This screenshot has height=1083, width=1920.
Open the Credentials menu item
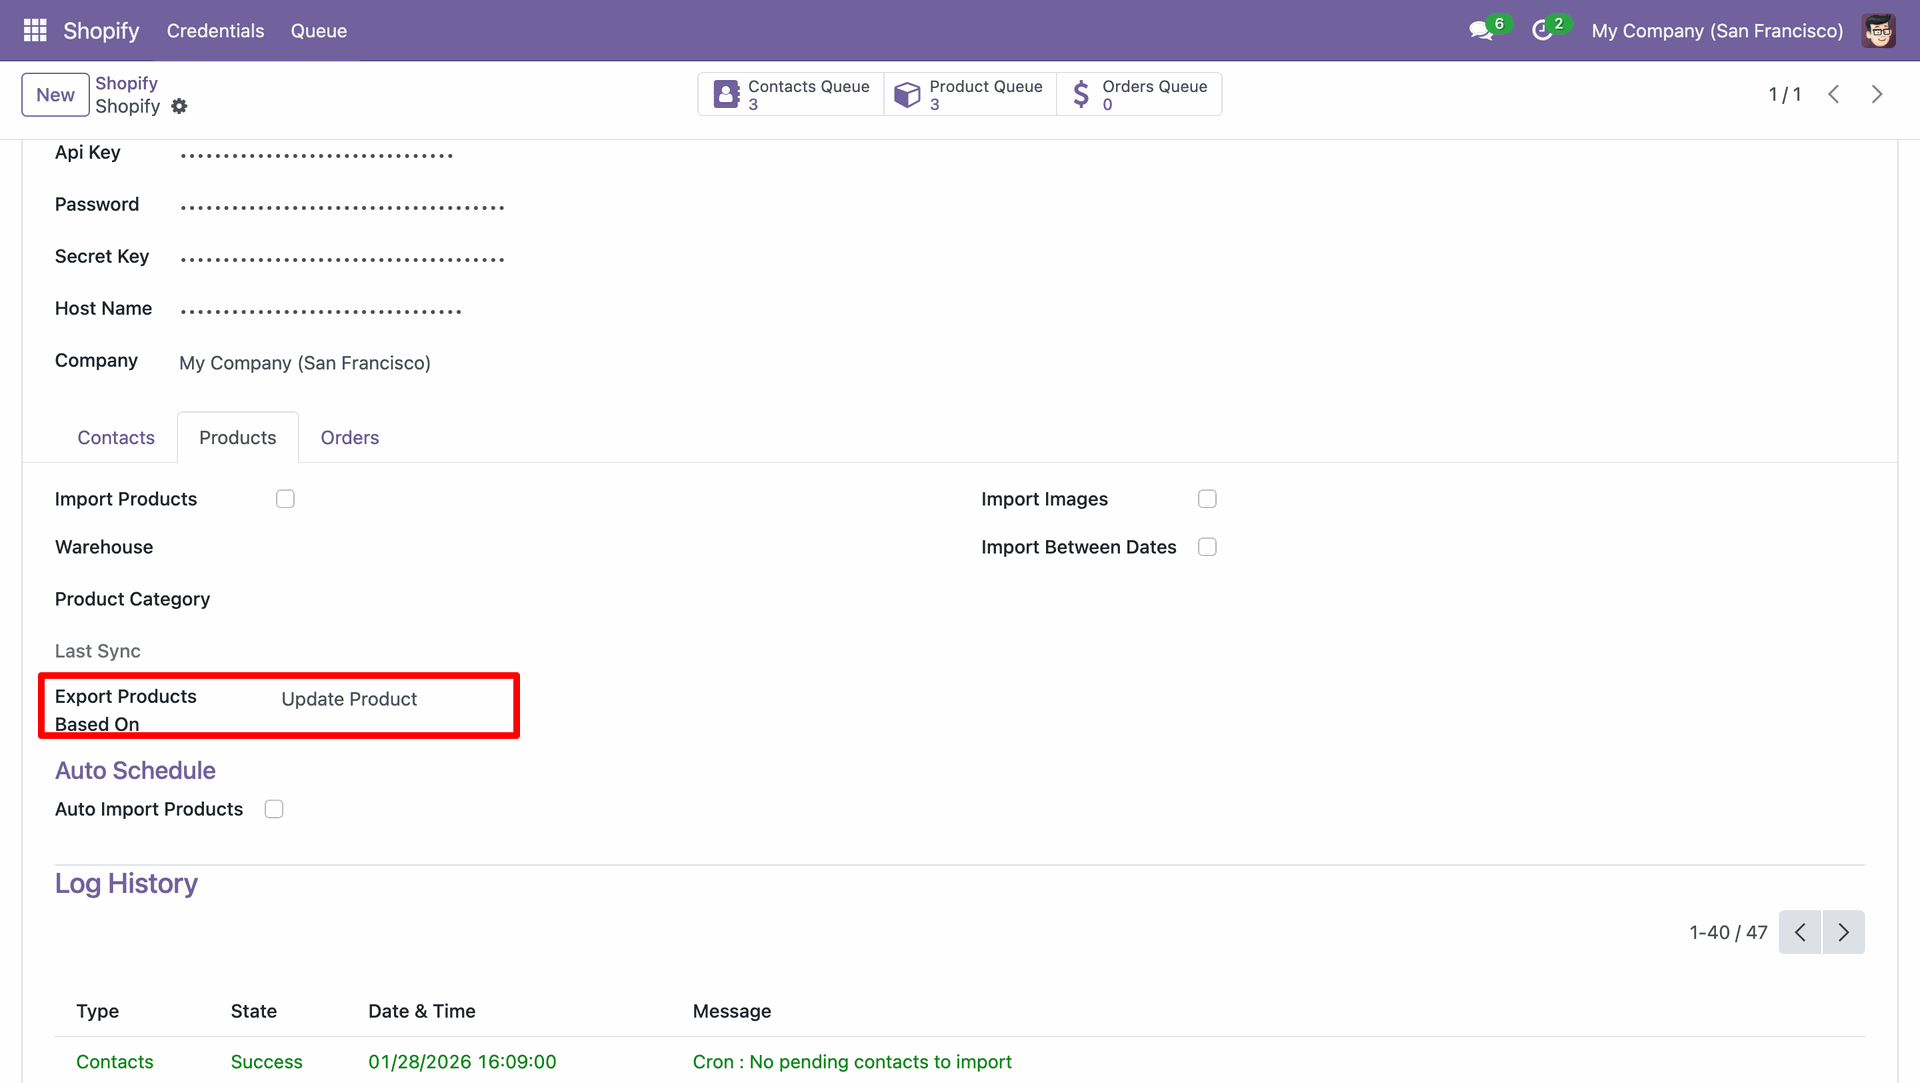(x=215, y=31)
